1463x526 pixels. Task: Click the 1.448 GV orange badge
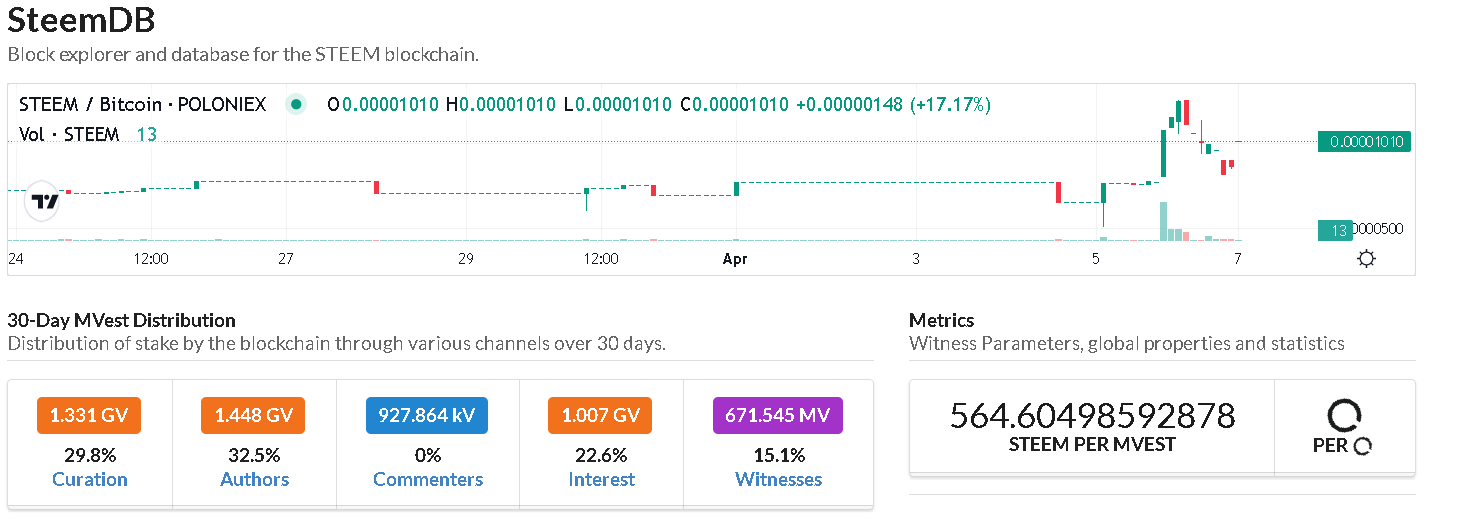coord(253,416)
